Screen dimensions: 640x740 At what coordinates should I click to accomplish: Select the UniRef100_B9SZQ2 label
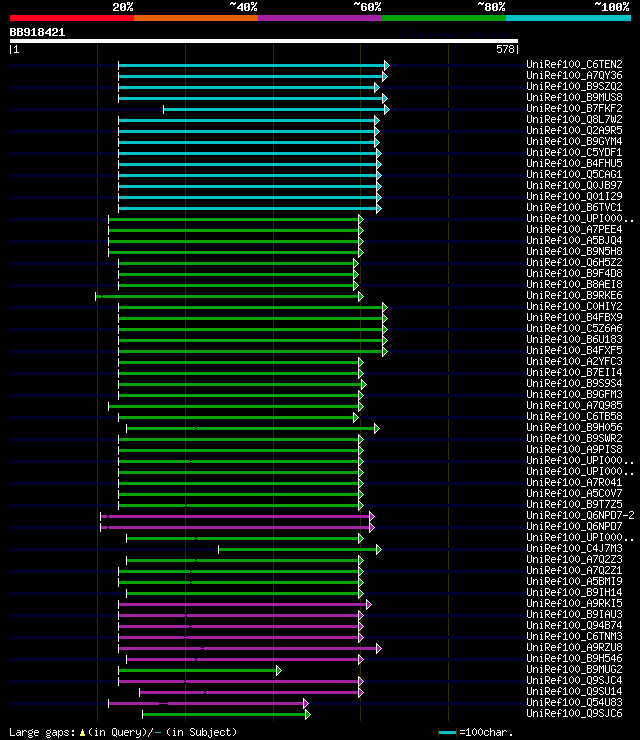point(574,86)
